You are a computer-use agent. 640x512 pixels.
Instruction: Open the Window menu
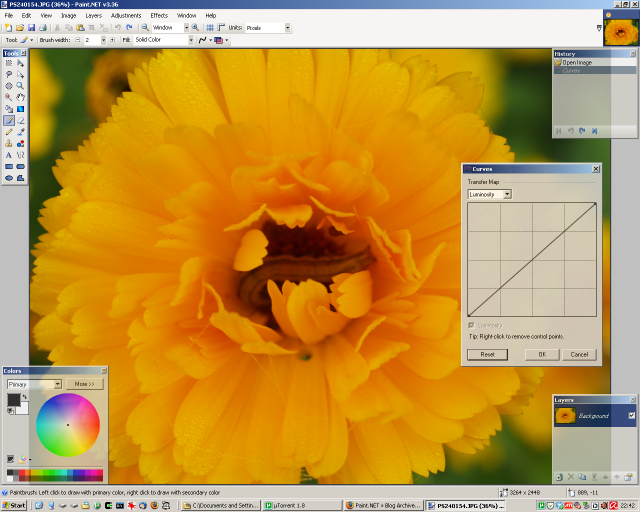186,16
